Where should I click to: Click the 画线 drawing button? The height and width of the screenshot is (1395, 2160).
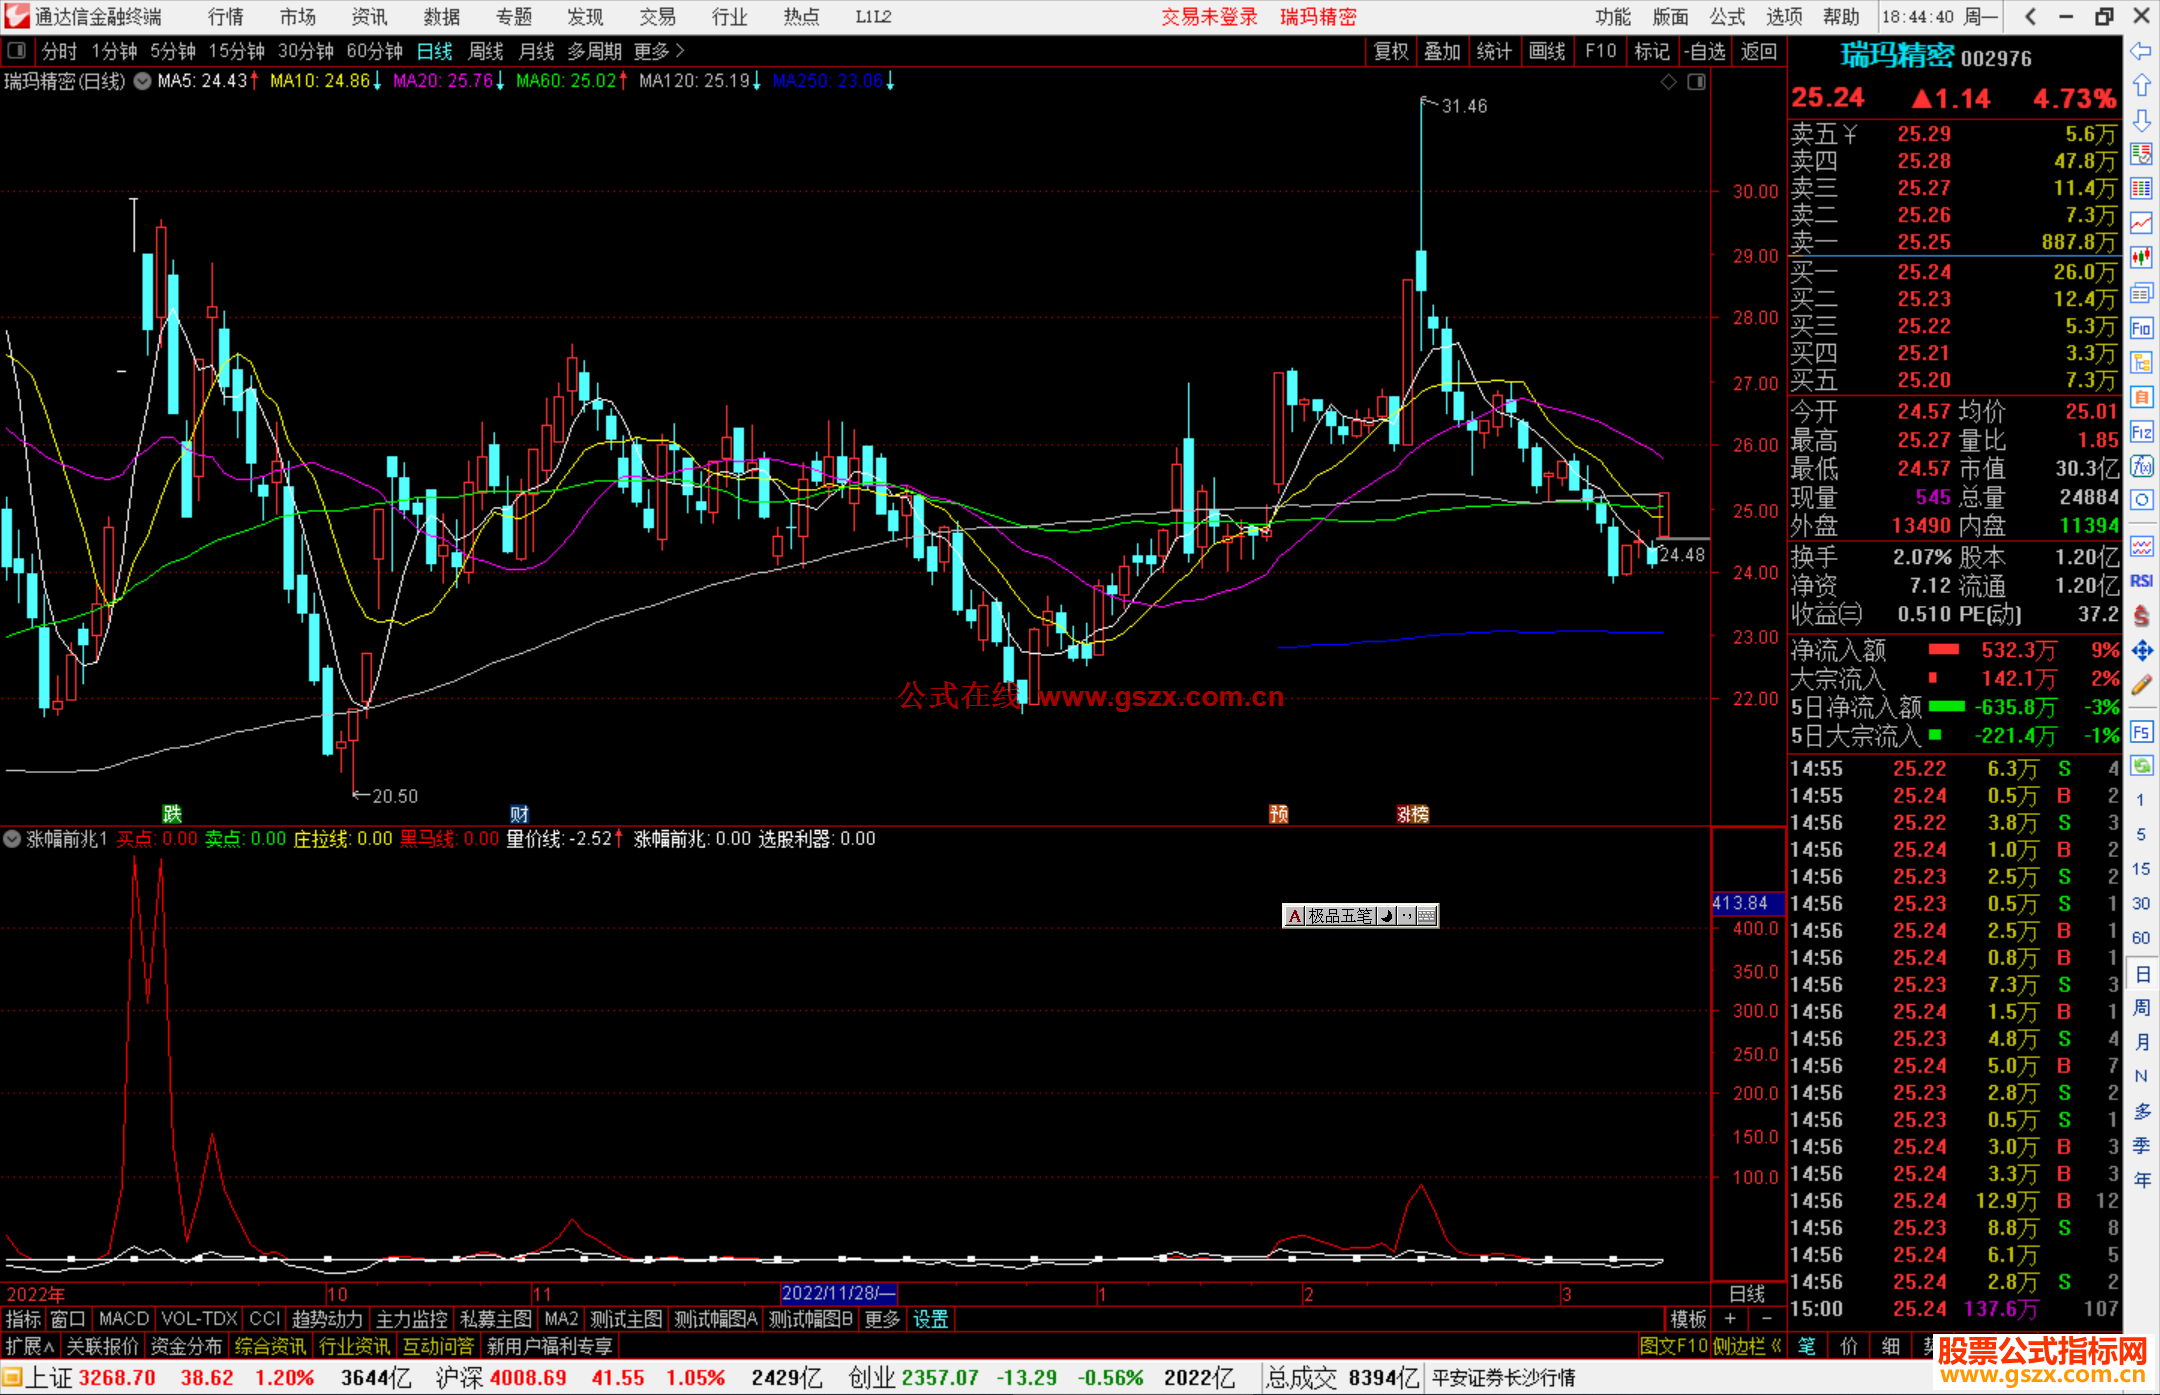click(x=1547, y=51)
